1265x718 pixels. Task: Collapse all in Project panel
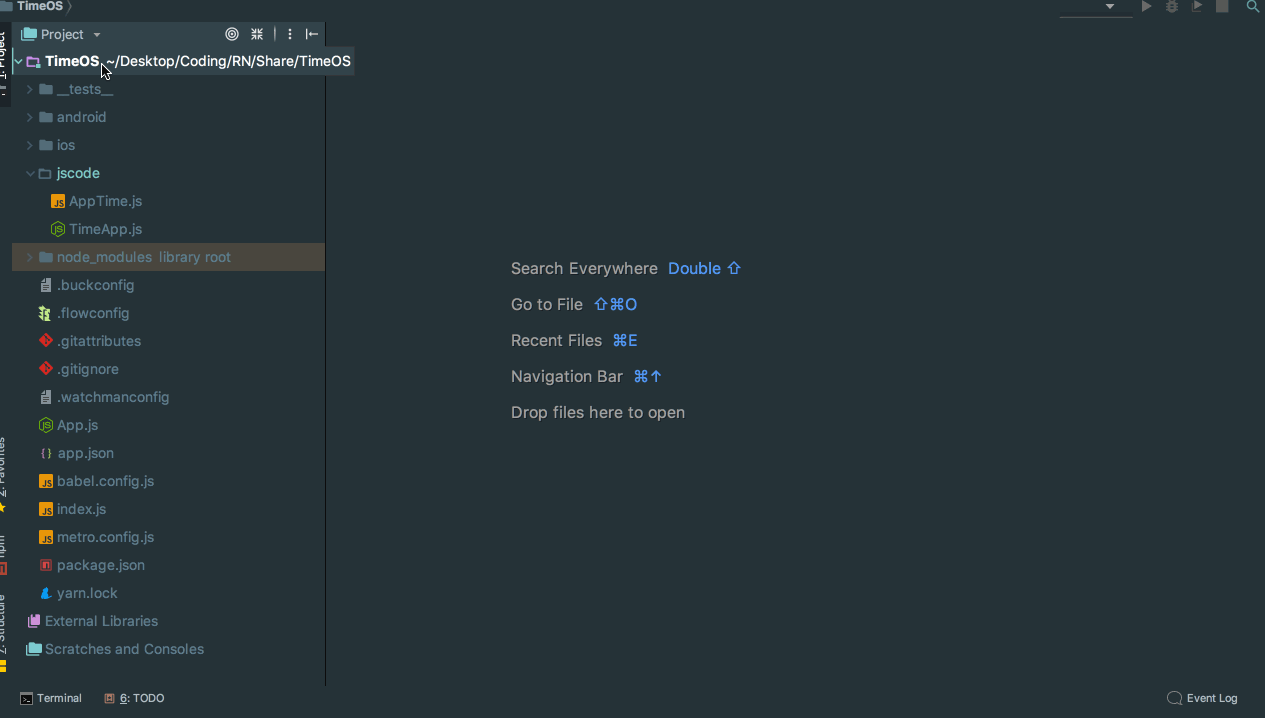[257, 34]
